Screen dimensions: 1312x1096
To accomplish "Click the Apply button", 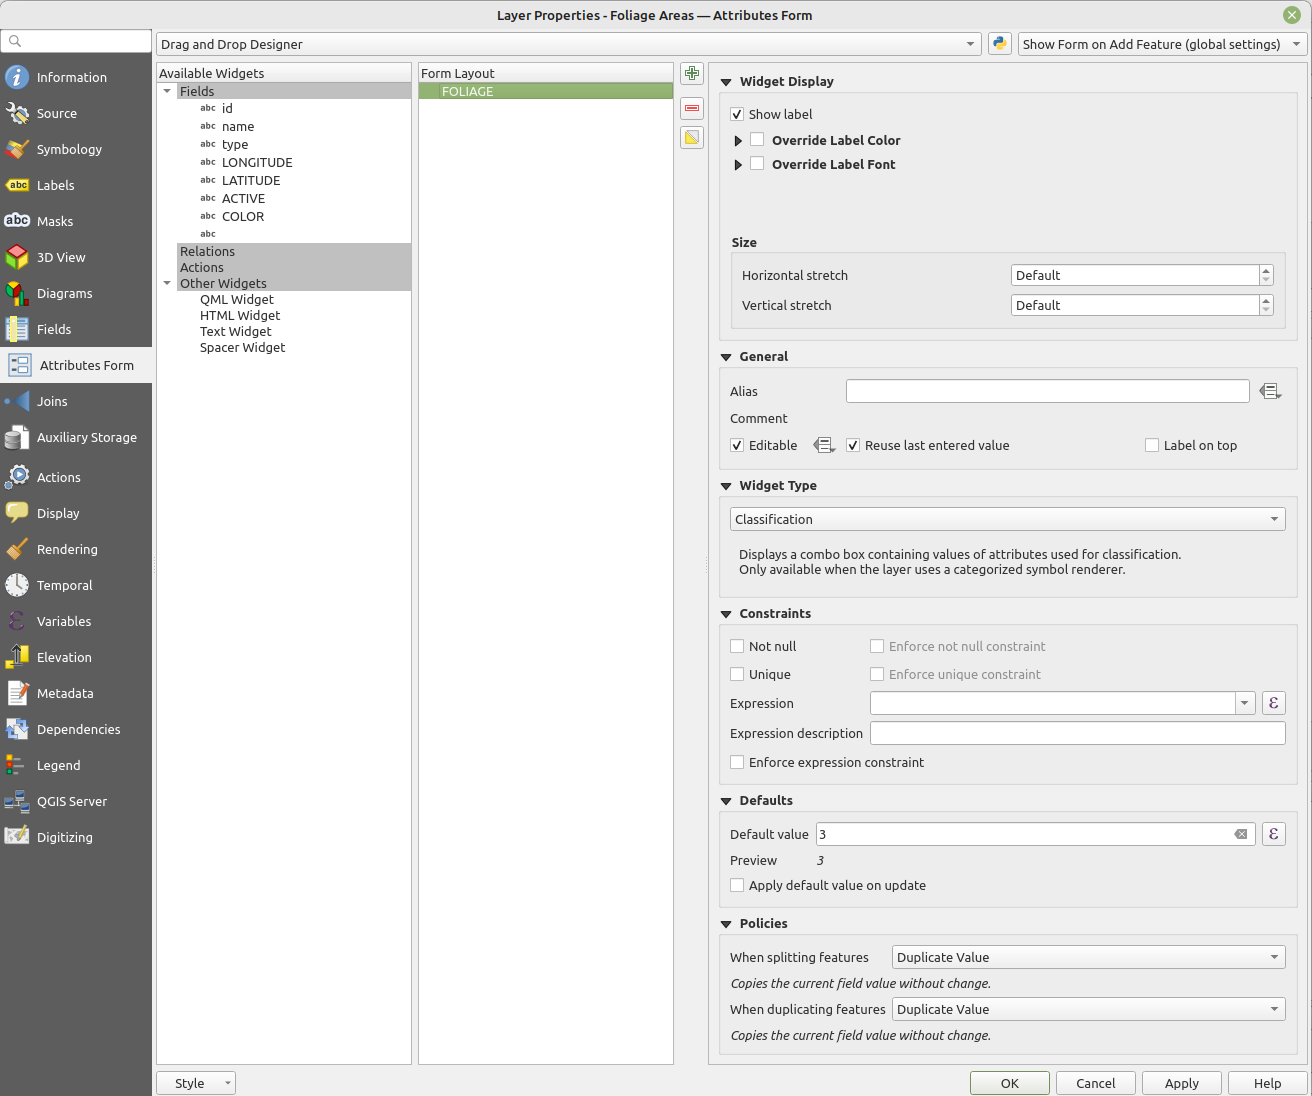I will click(x=1181, y=1083).
